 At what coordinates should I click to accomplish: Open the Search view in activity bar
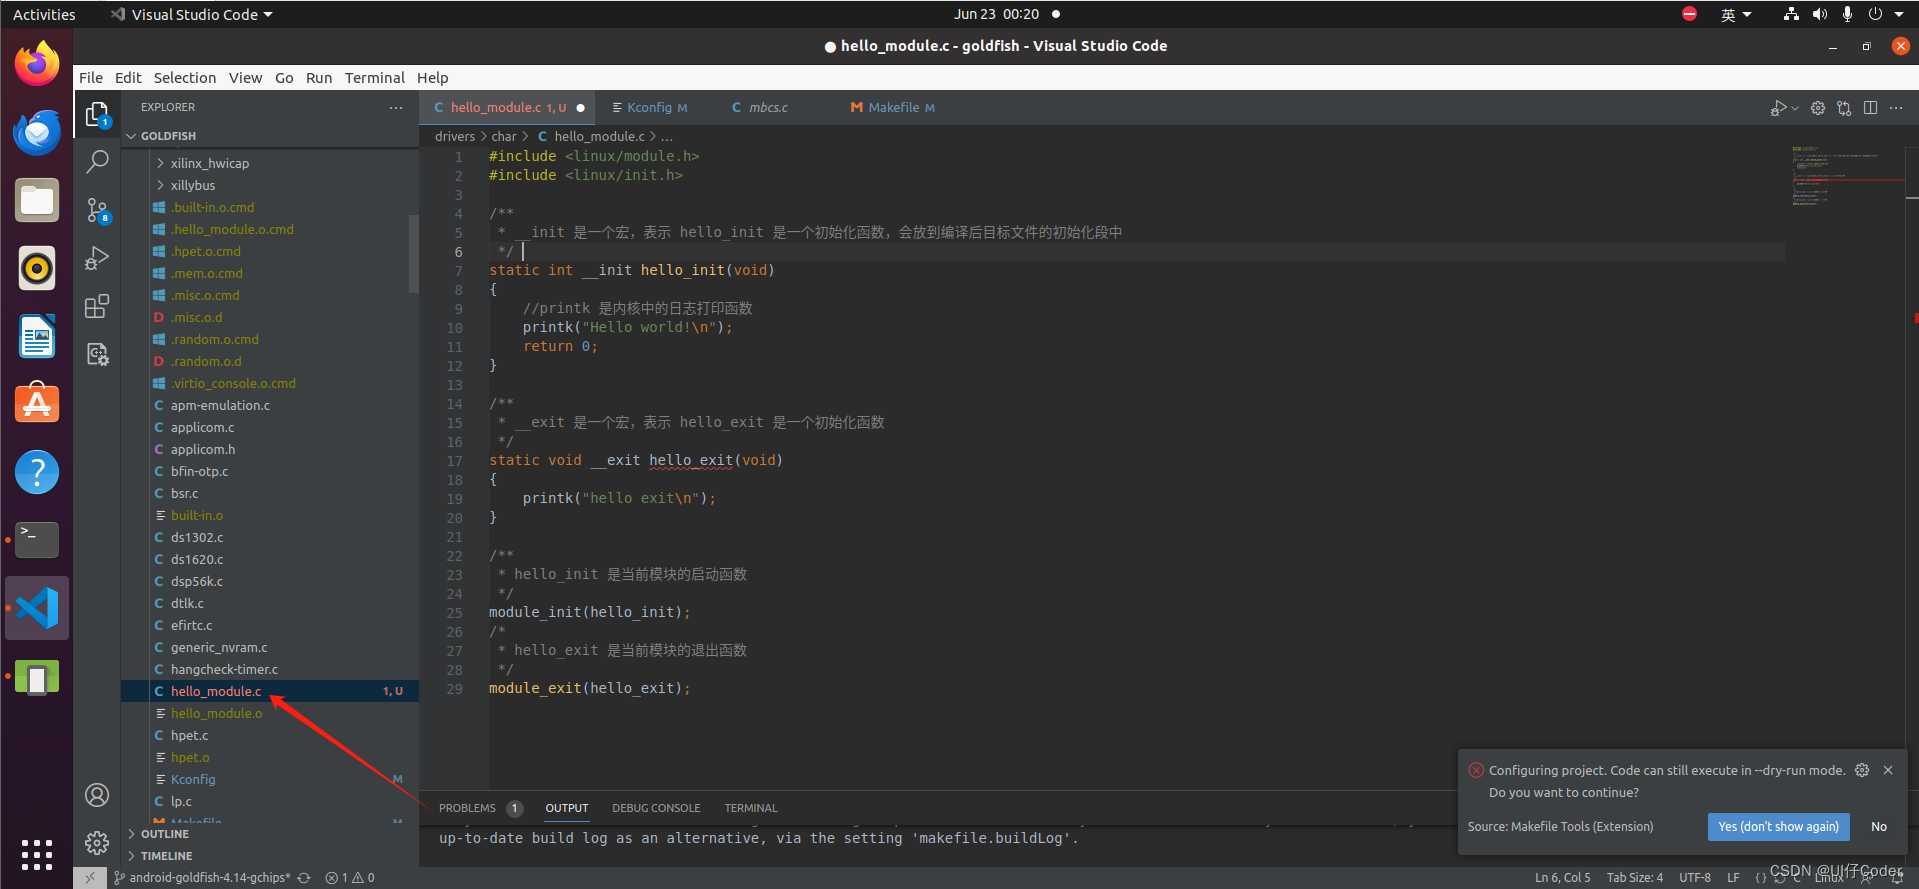pos(97,161)
